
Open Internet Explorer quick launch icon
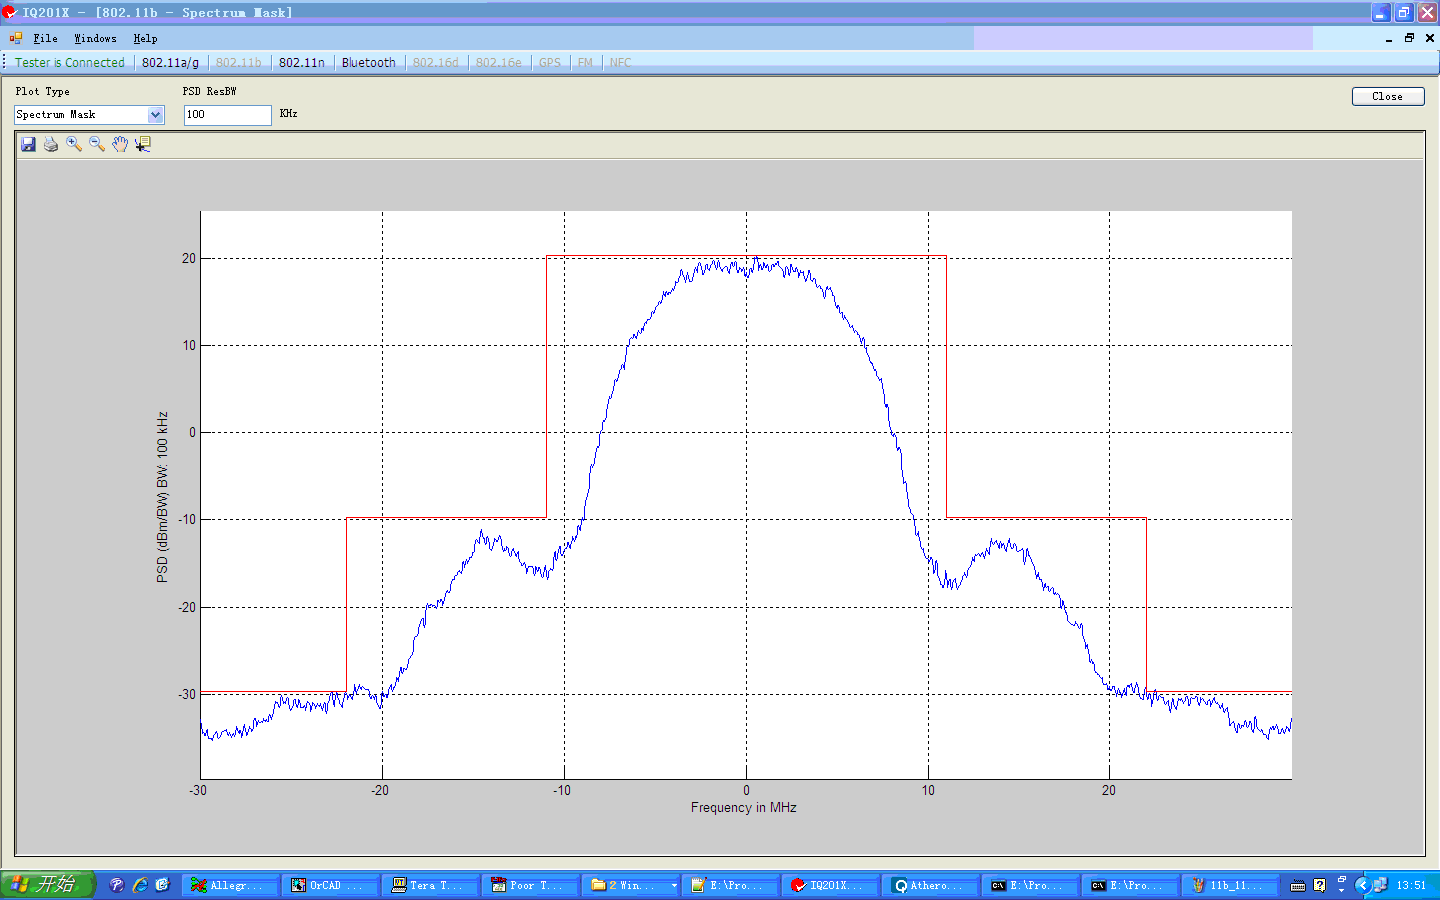140,885
